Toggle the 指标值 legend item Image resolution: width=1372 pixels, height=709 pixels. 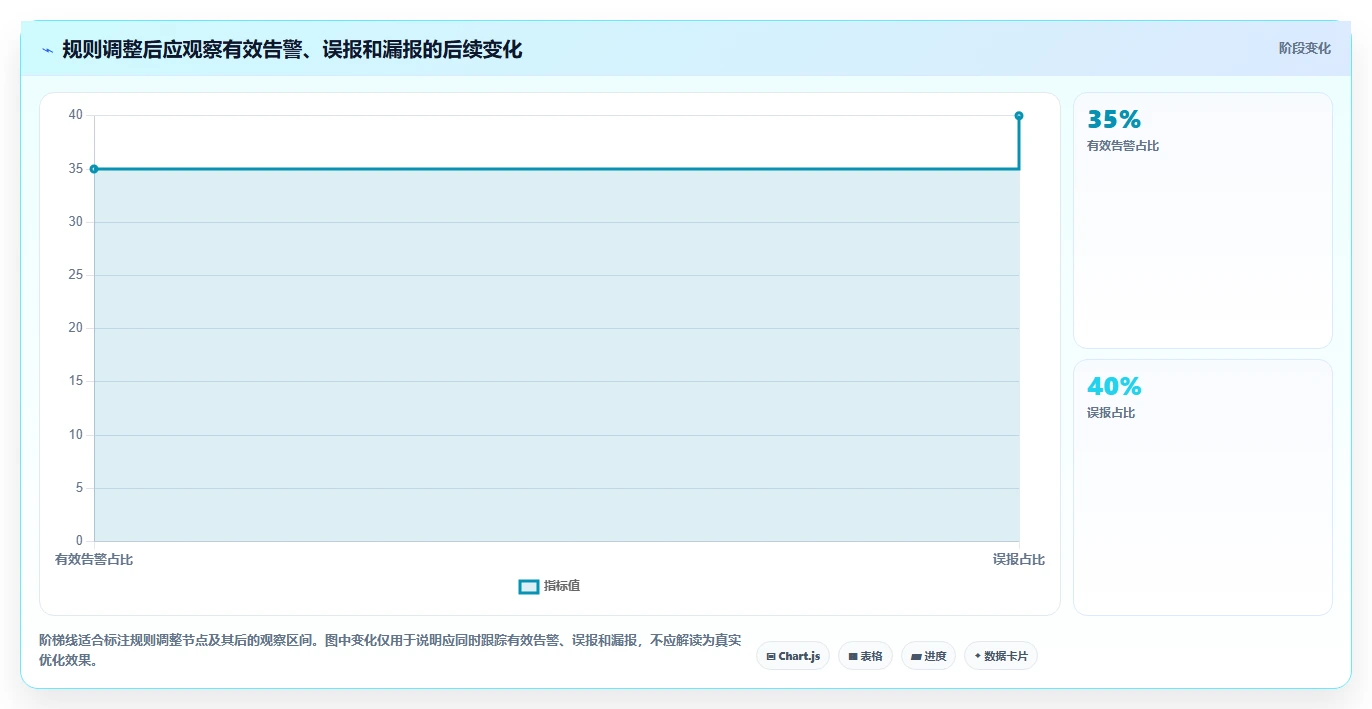(x=549, y=586)
